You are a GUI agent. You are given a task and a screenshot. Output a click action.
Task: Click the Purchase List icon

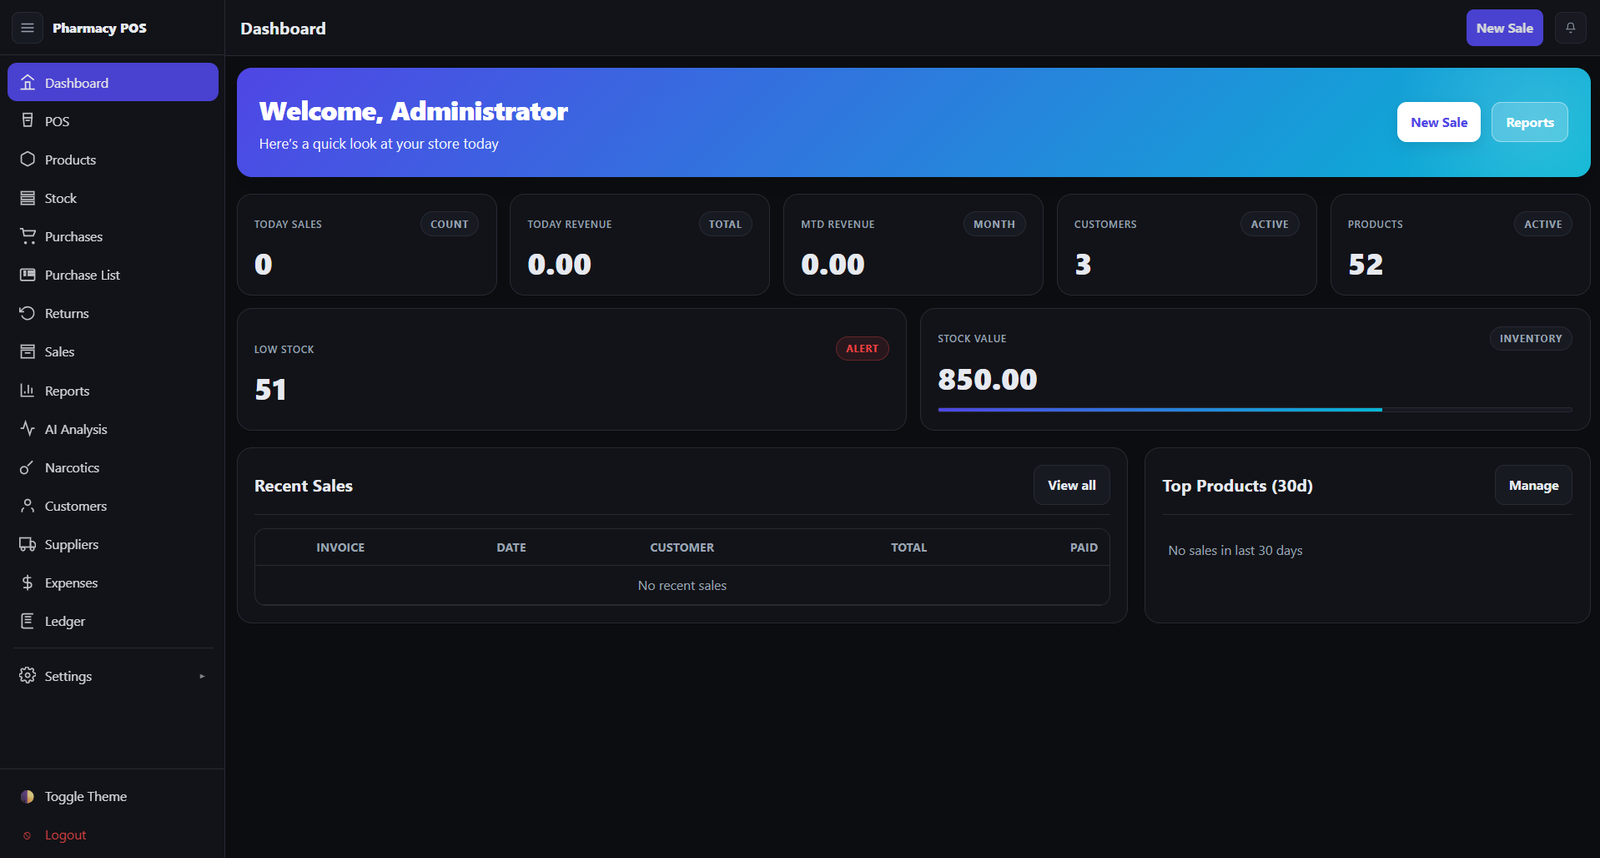(x=27, y=275)
